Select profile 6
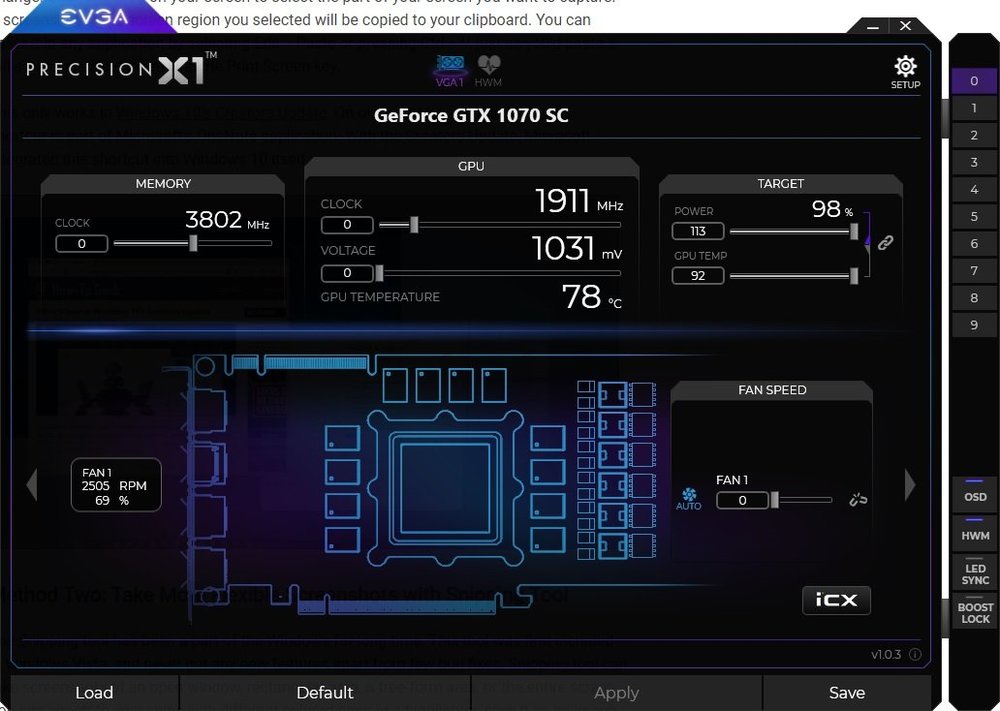The width and height of the screenshot is (1000, 711). (x=974, y=244)
